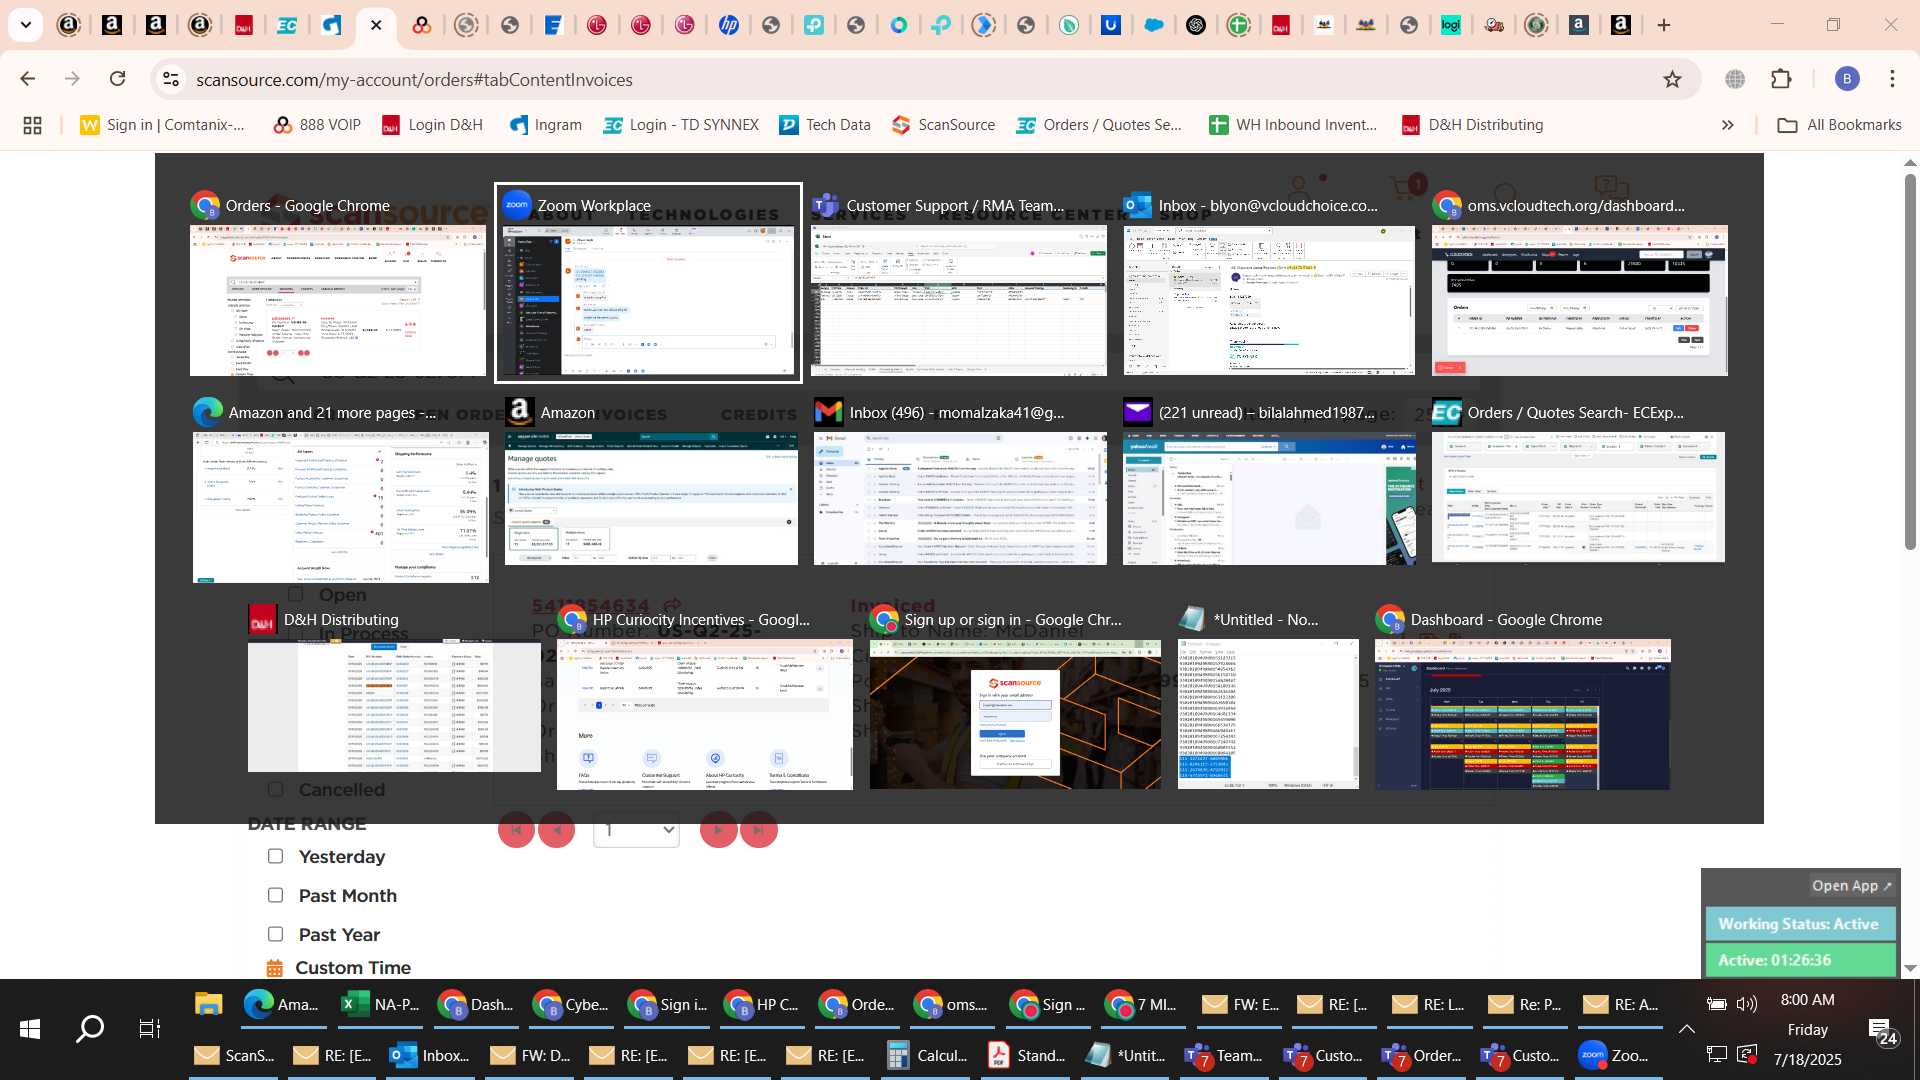Check the Past Month checkbox
Screen dimensions: 1920x1080
(x=275, y=895)
